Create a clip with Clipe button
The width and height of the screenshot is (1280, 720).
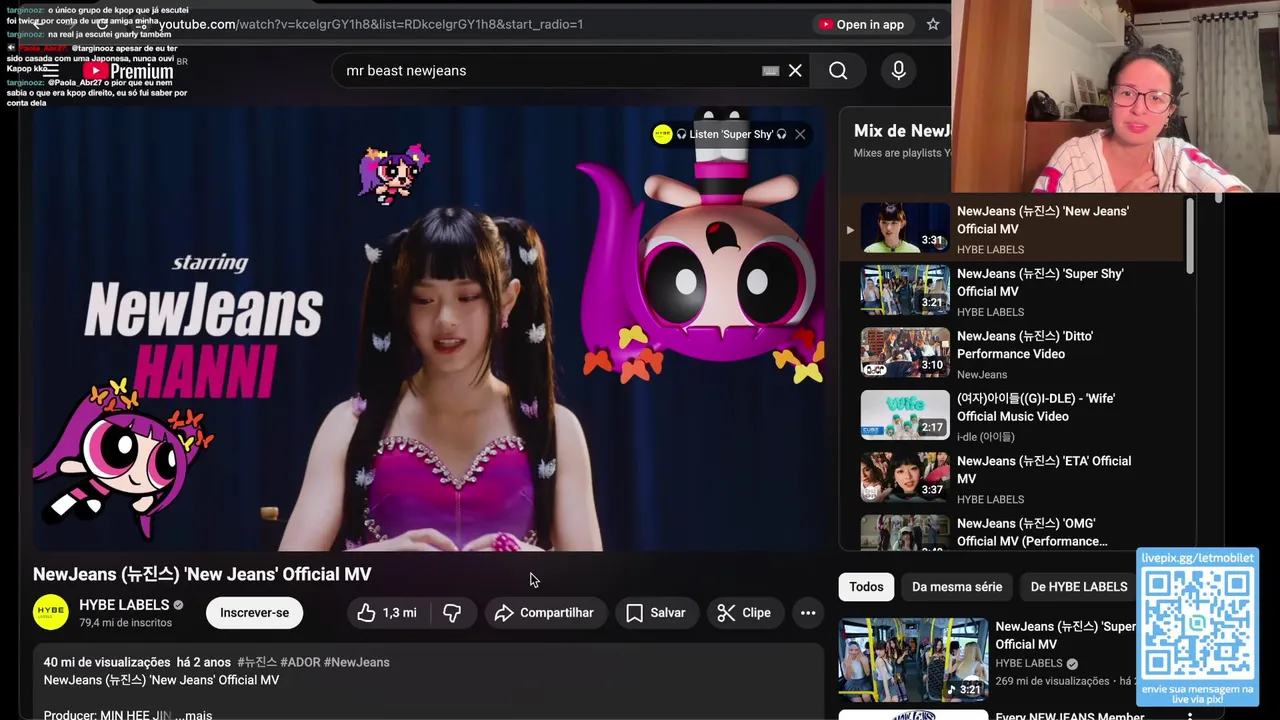(744, 613)
